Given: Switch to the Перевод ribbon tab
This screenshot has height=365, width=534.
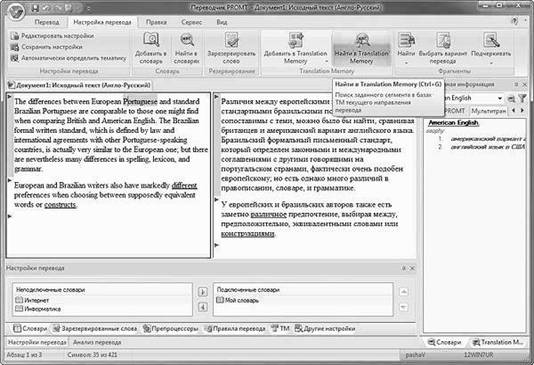Looking at the screenshot, I should (47, 22).
